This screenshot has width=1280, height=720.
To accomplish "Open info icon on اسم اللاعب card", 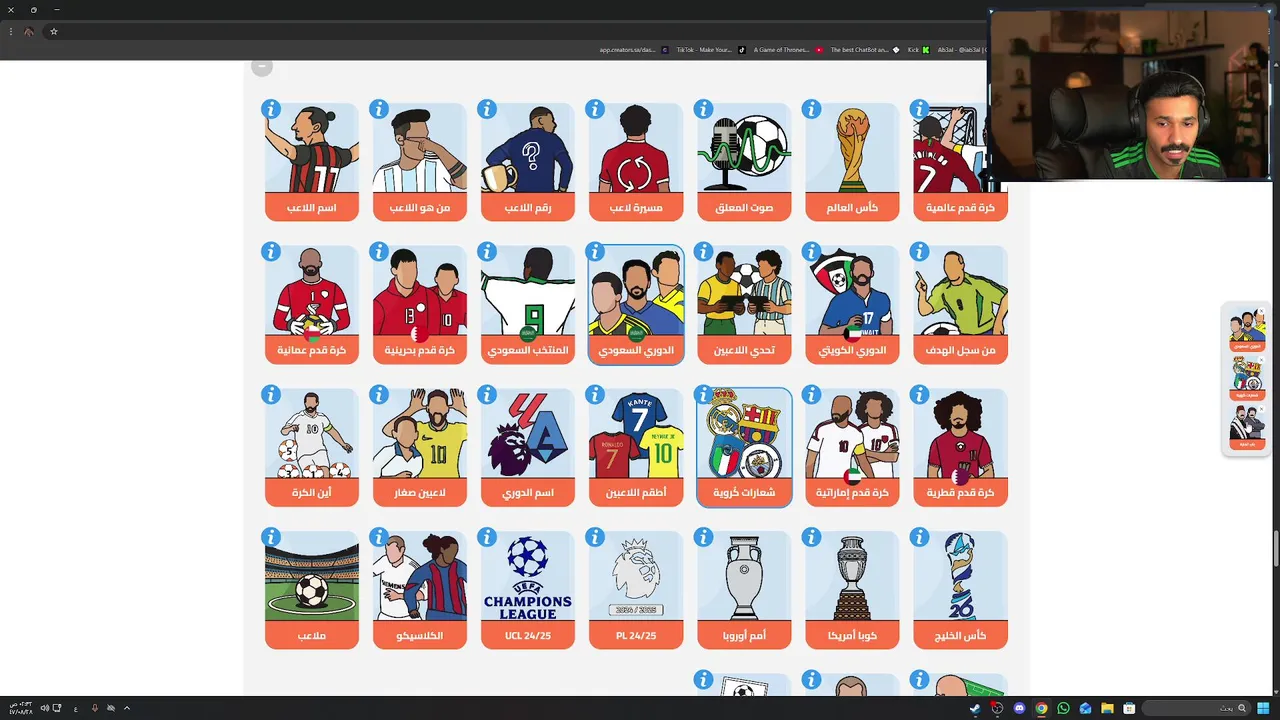I will pyautogui.click(x=271, y=109).
